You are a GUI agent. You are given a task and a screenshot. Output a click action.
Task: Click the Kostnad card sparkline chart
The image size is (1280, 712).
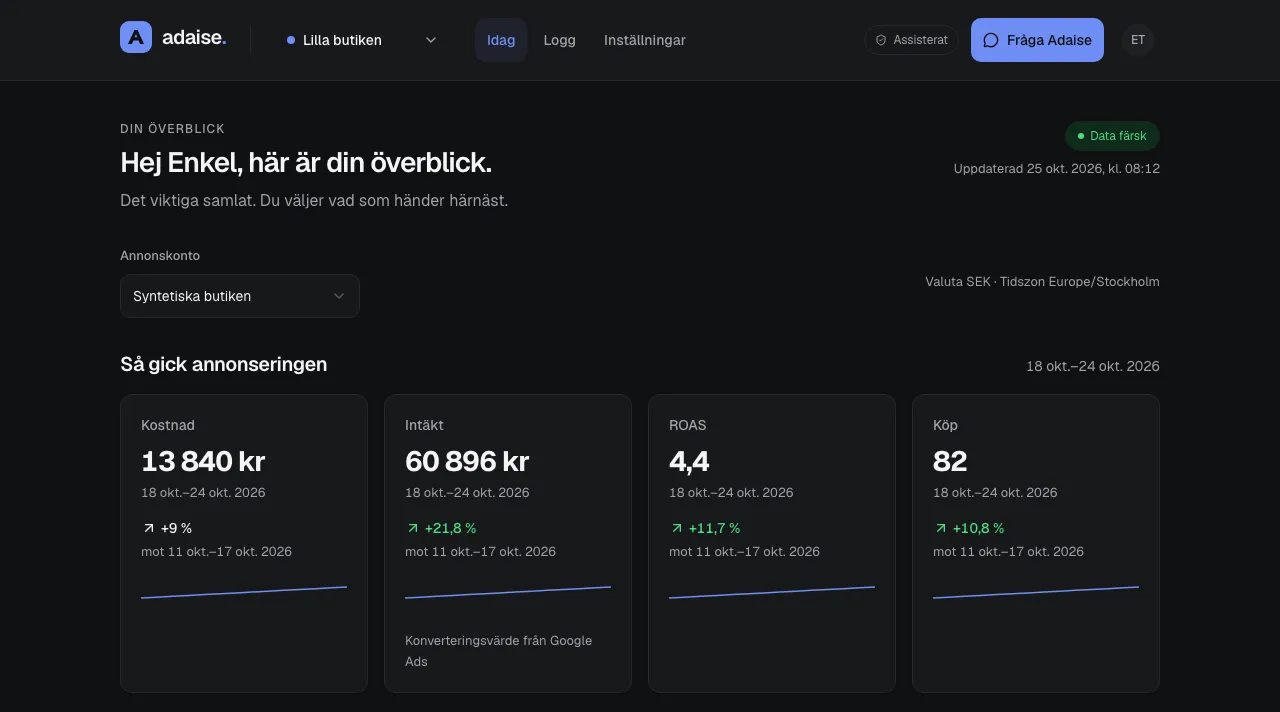click(x=244, y=592)
